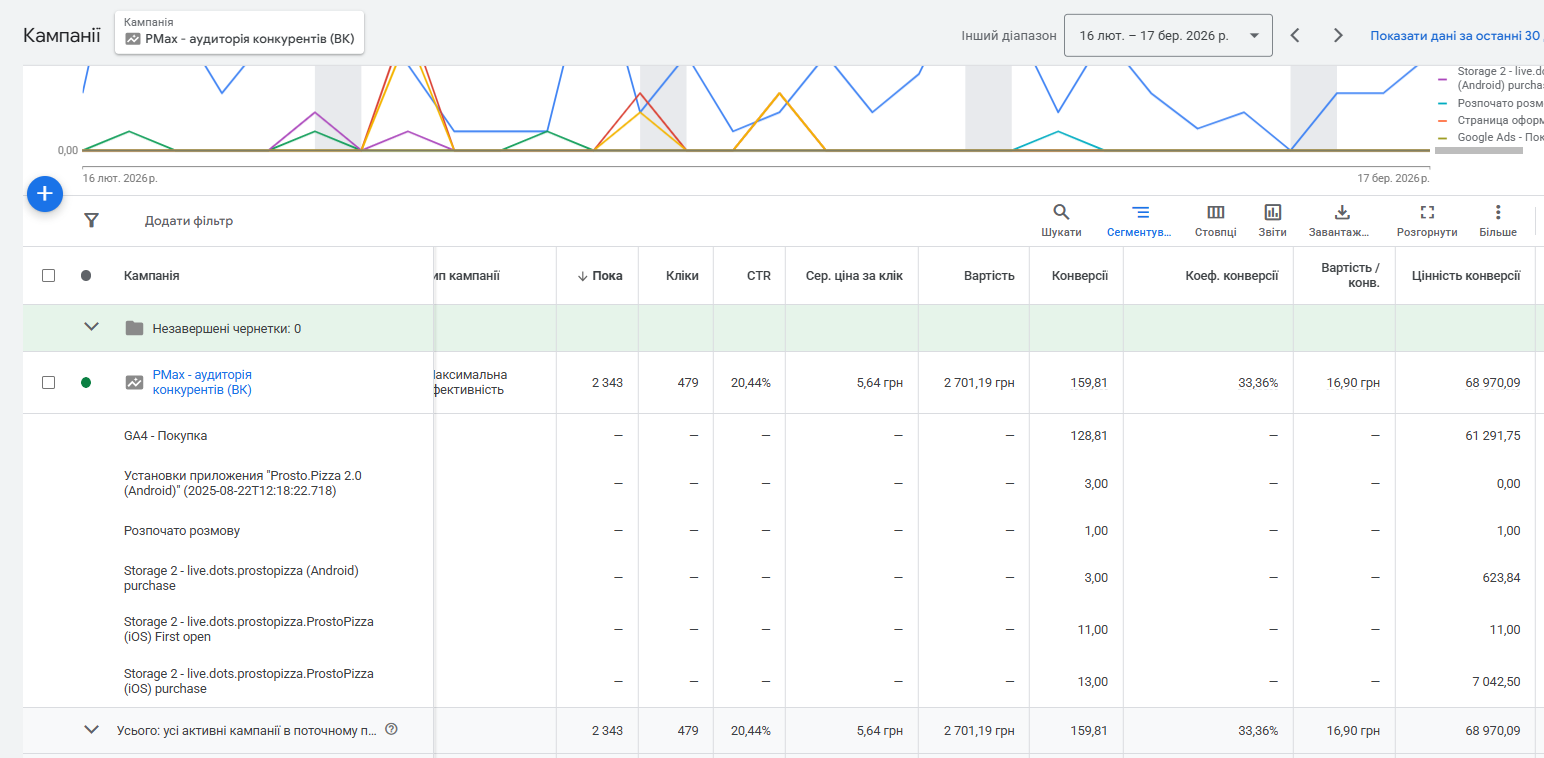Collapse the Незавершені чернетки row chevron

click(92, 327)
